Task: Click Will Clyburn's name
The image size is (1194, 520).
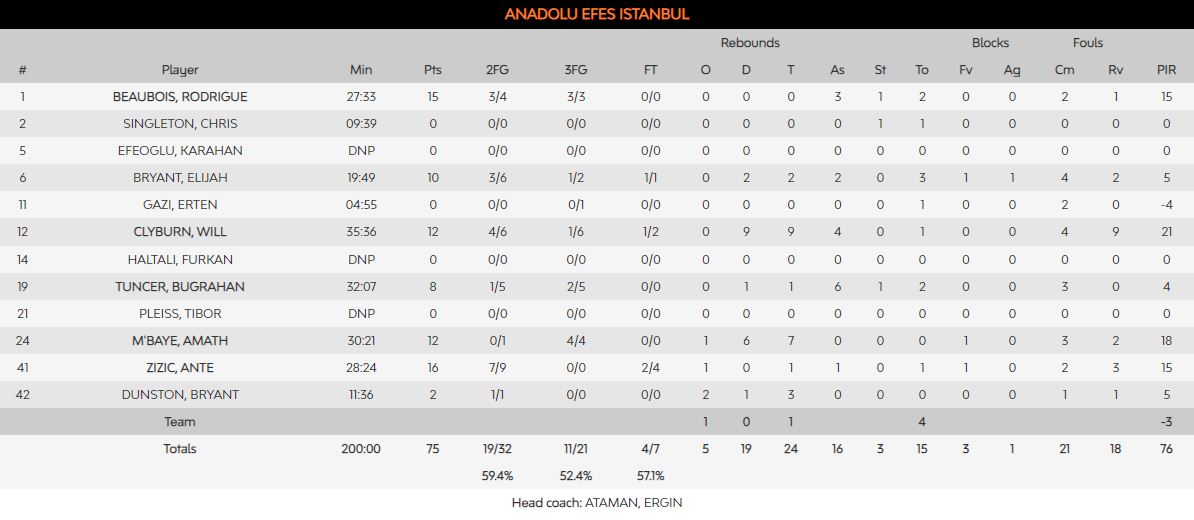Action: [x=180, y=232]
